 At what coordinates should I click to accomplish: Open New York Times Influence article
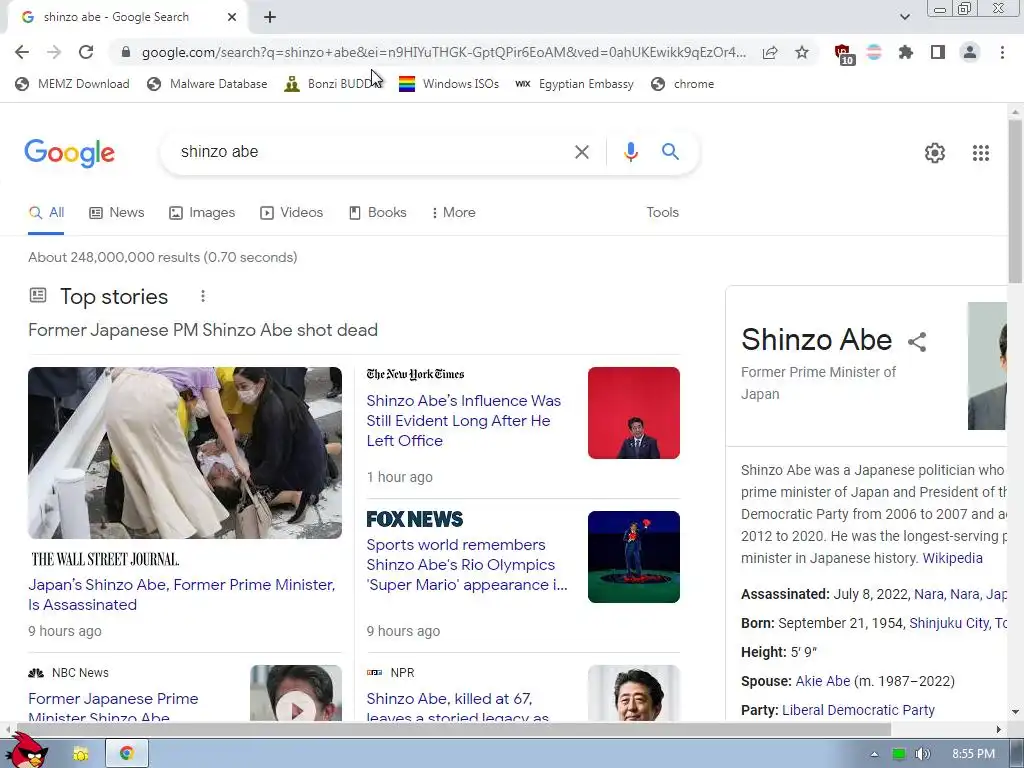(464, 421)
